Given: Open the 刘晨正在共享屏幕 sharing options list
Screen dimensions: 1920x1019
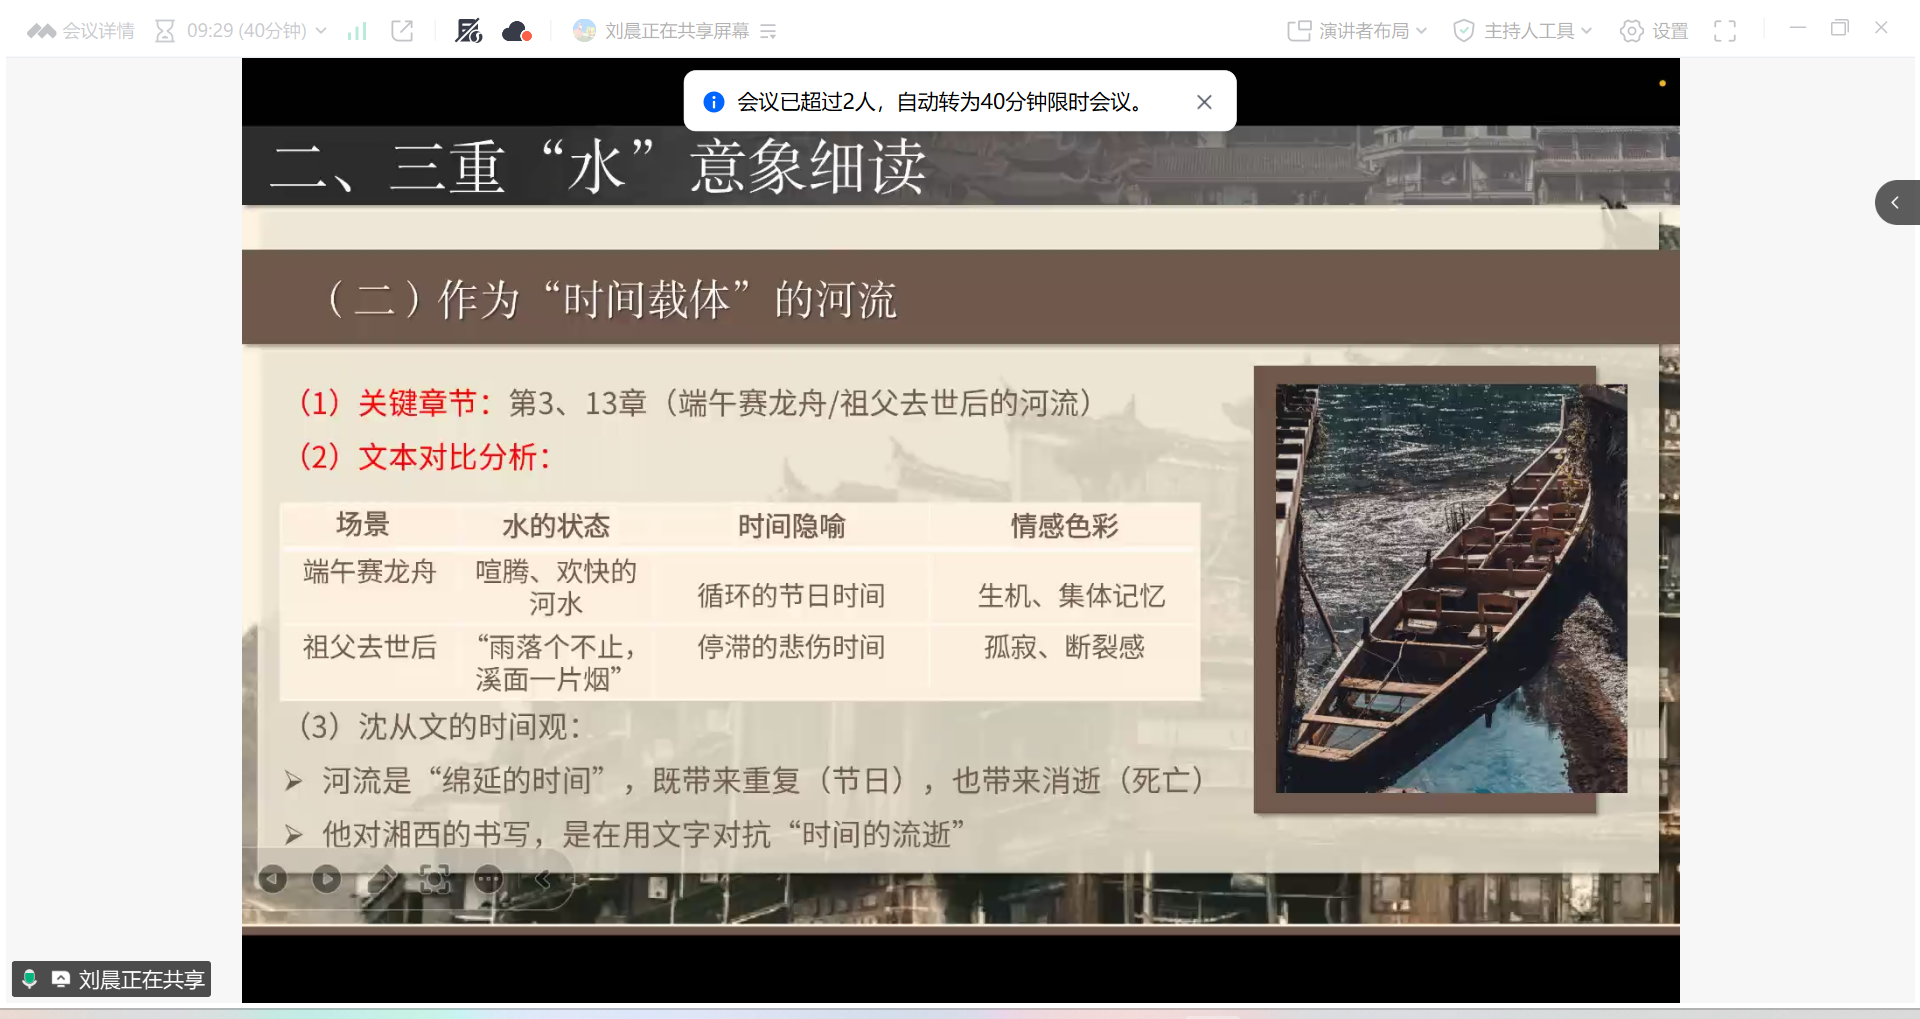Looking at the screenshot, I should (768, 32).
